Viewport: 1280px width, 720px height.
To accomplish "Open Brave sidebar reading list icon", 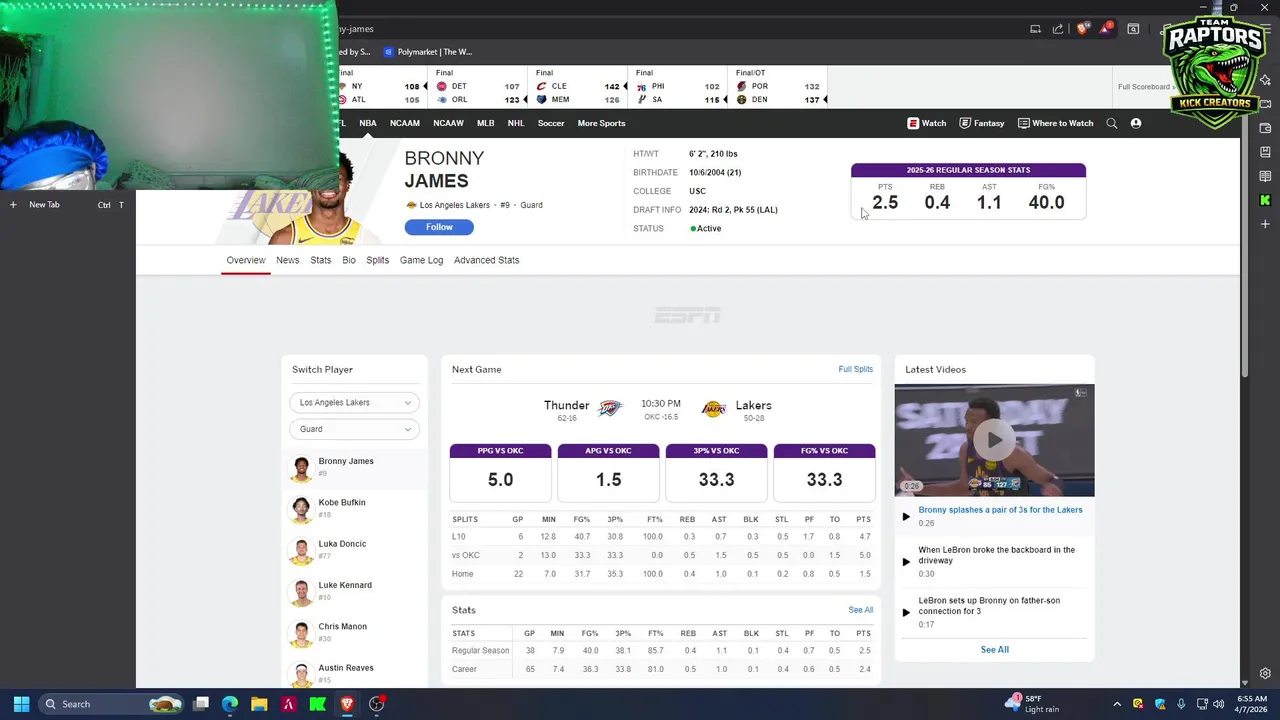I will (1265, 176).
